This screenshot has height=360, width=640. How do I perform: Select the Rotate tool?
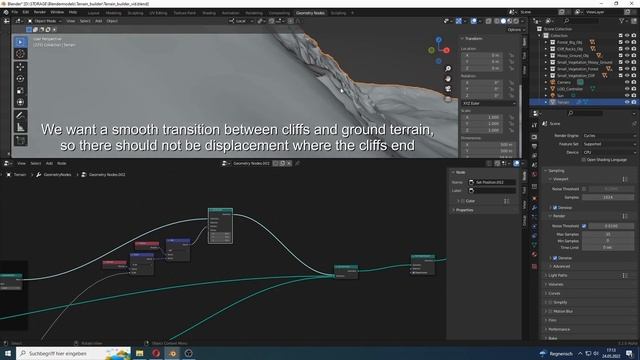click(x=20, y=78)
